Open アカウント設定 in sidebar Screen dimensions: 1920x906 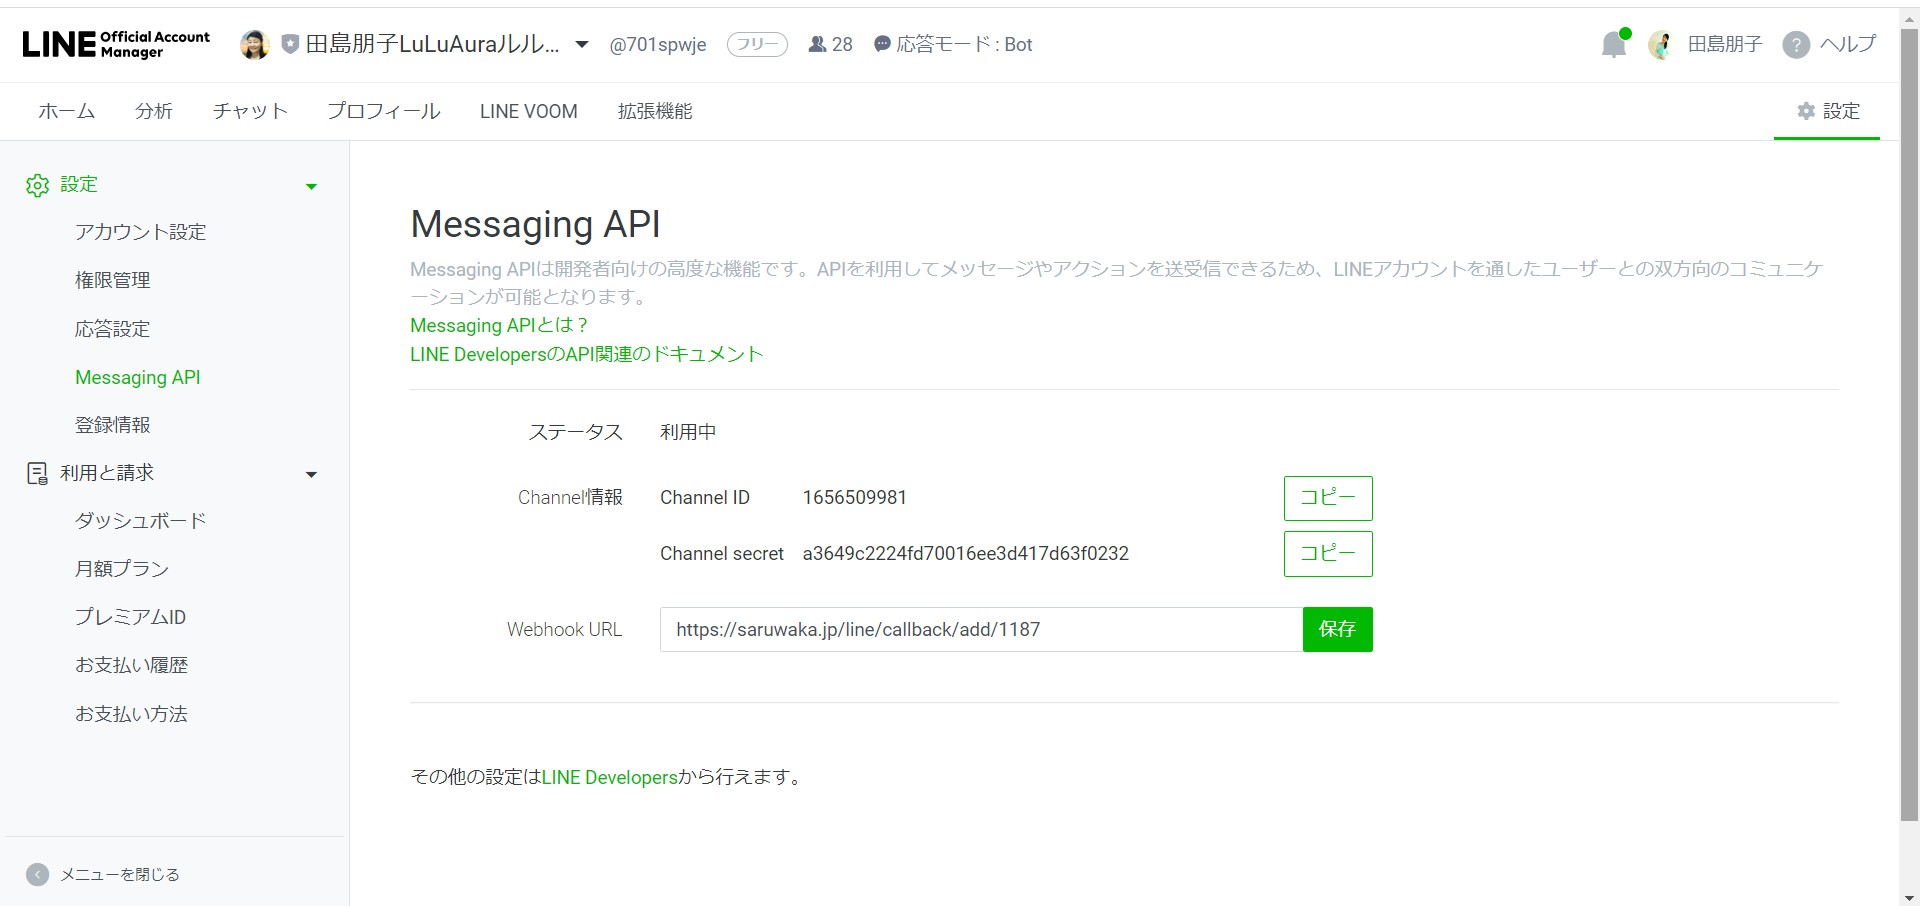(141, 232)
